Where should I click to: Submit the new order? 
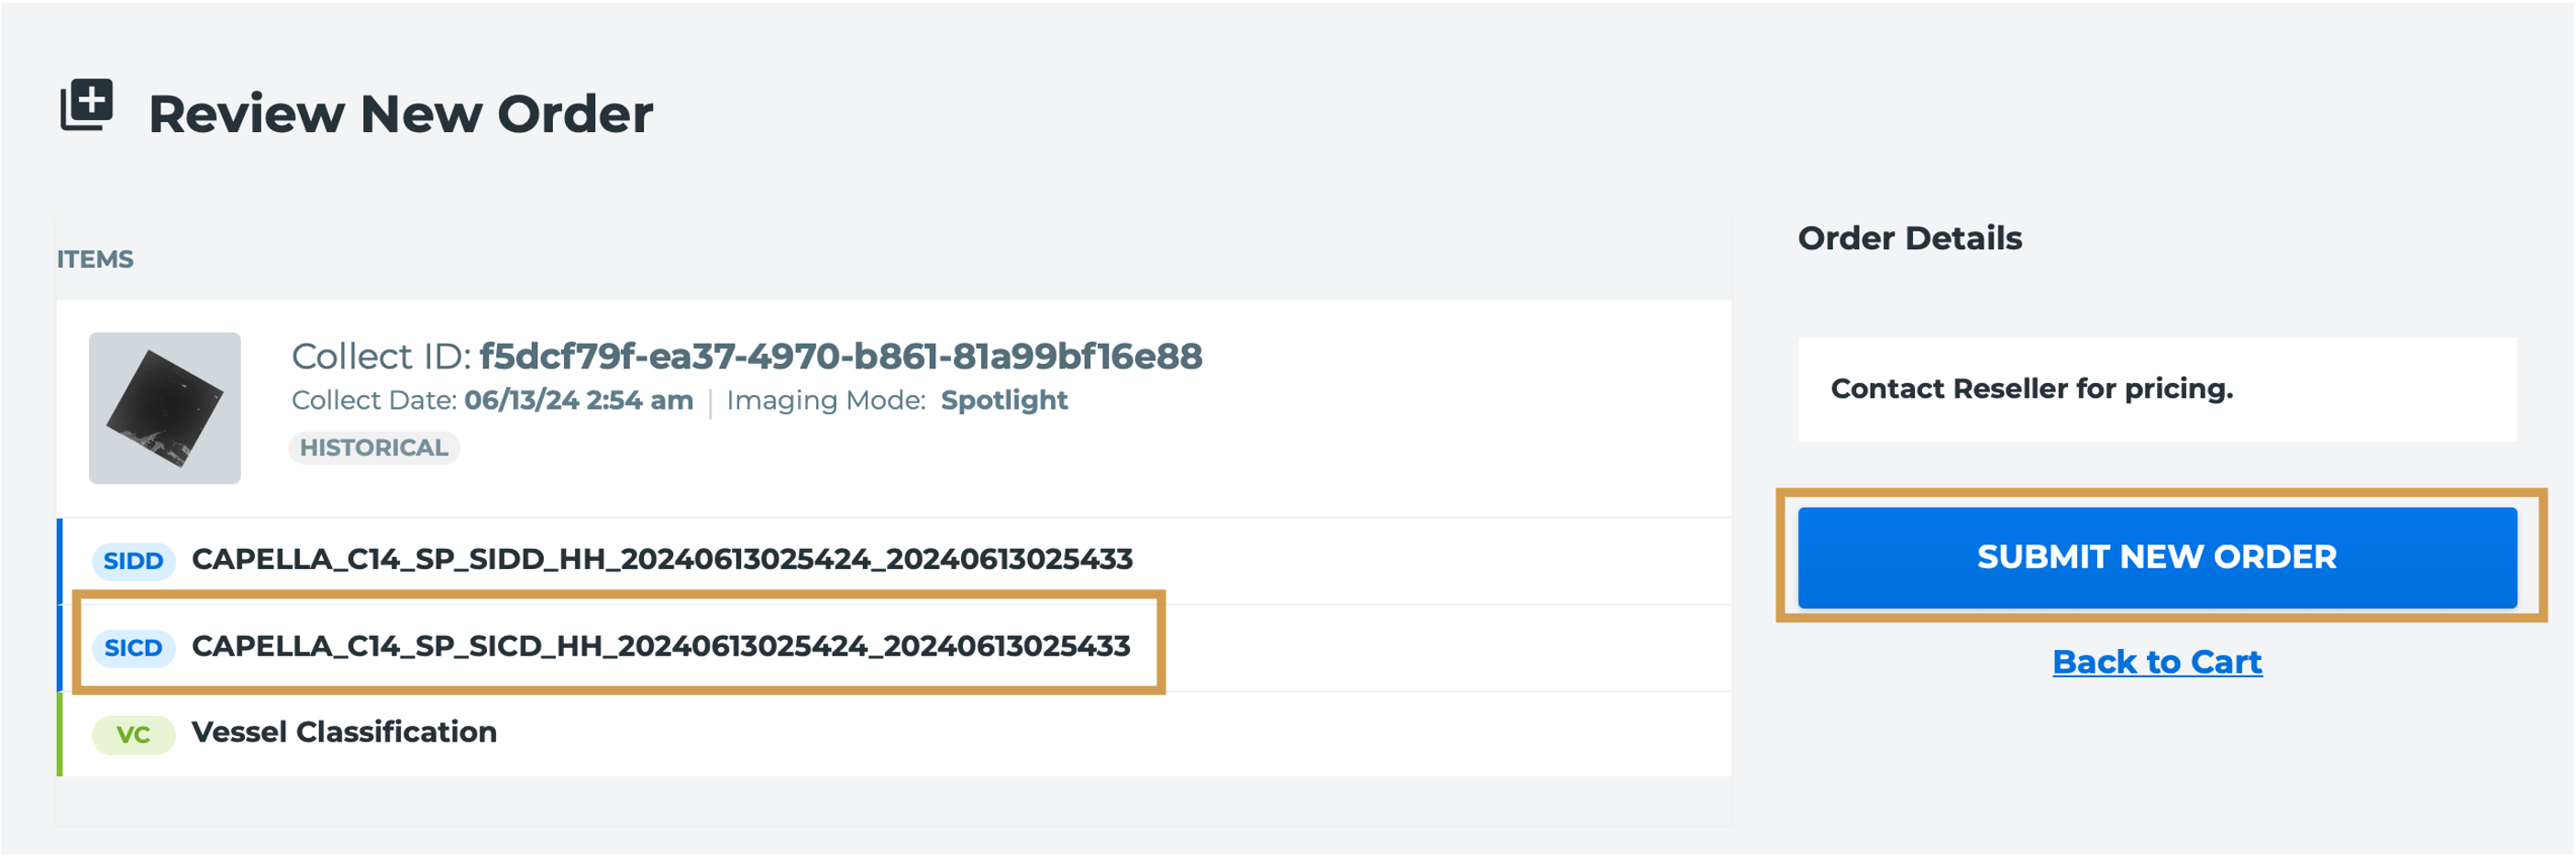pos(2157,558)
